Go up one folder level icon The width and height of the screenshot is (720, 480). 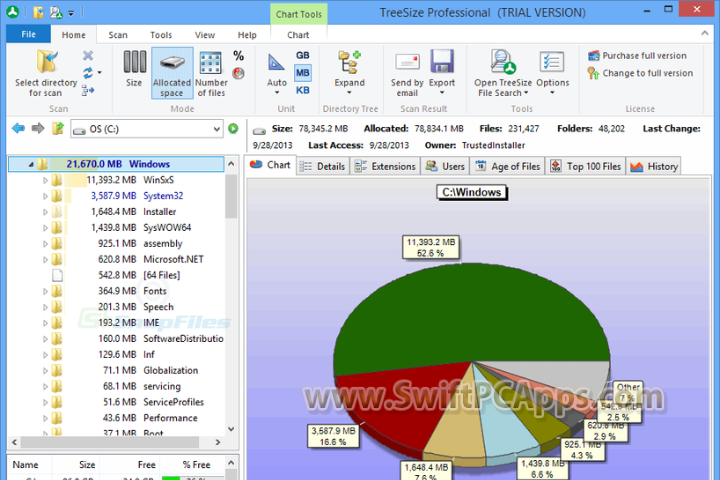[58, 128]
